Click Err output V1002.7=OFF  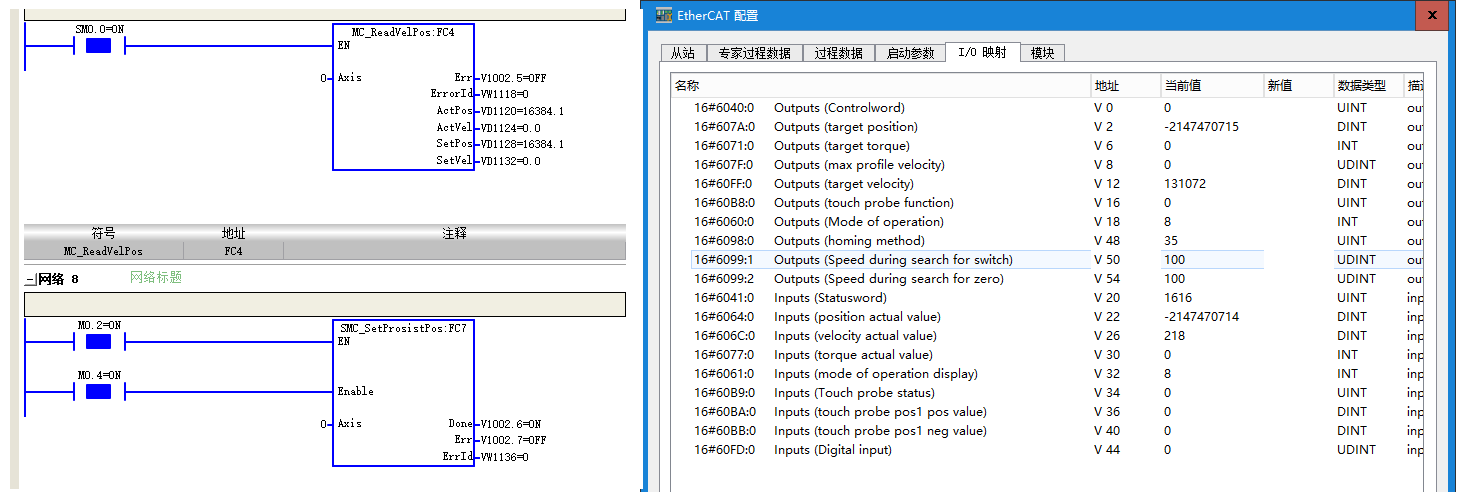(x=513, y=440)
